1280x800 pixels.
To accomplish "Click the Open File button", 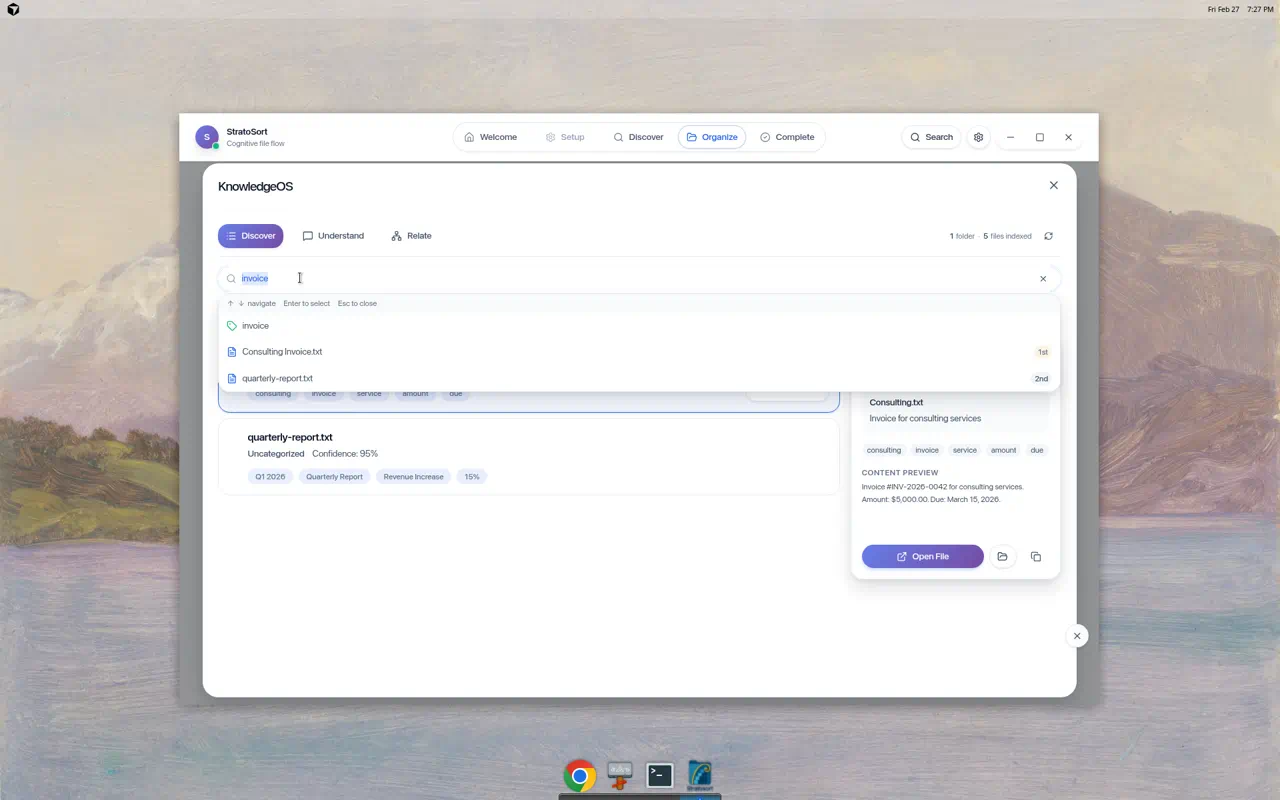I will pyautogui.click(x=922, y=556).
